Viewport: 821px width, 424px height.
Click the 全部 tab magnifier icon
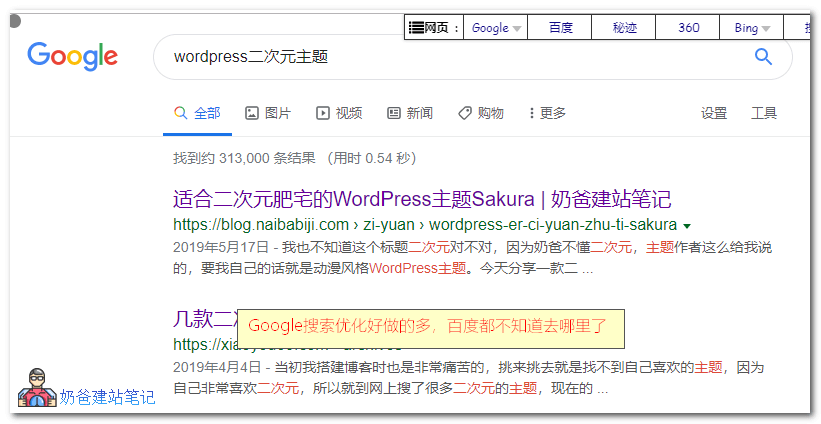[x=181, y=113]
